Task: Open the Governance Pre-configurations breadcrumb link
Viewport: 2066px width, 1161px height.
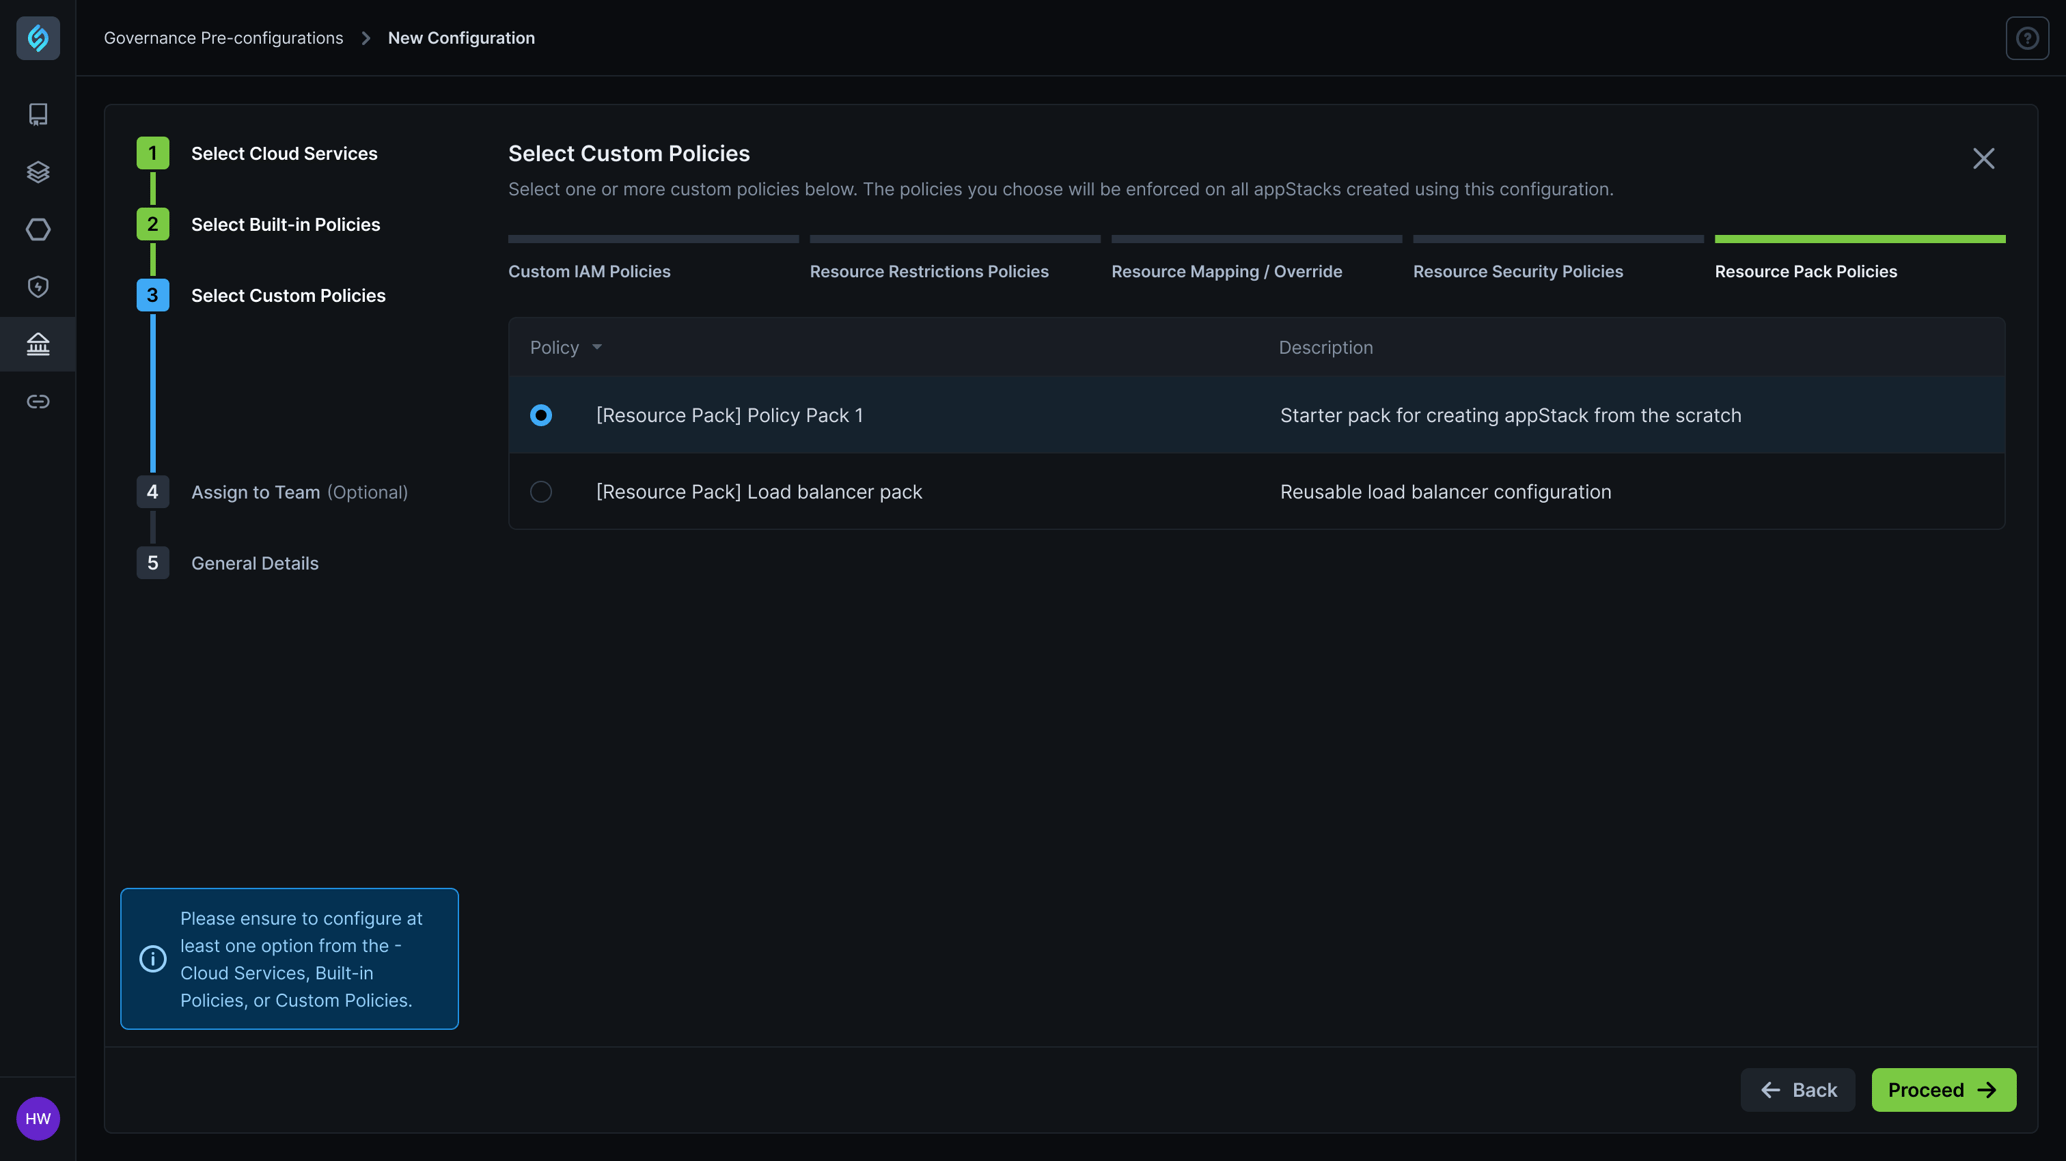Action: [x=223, y=37]
